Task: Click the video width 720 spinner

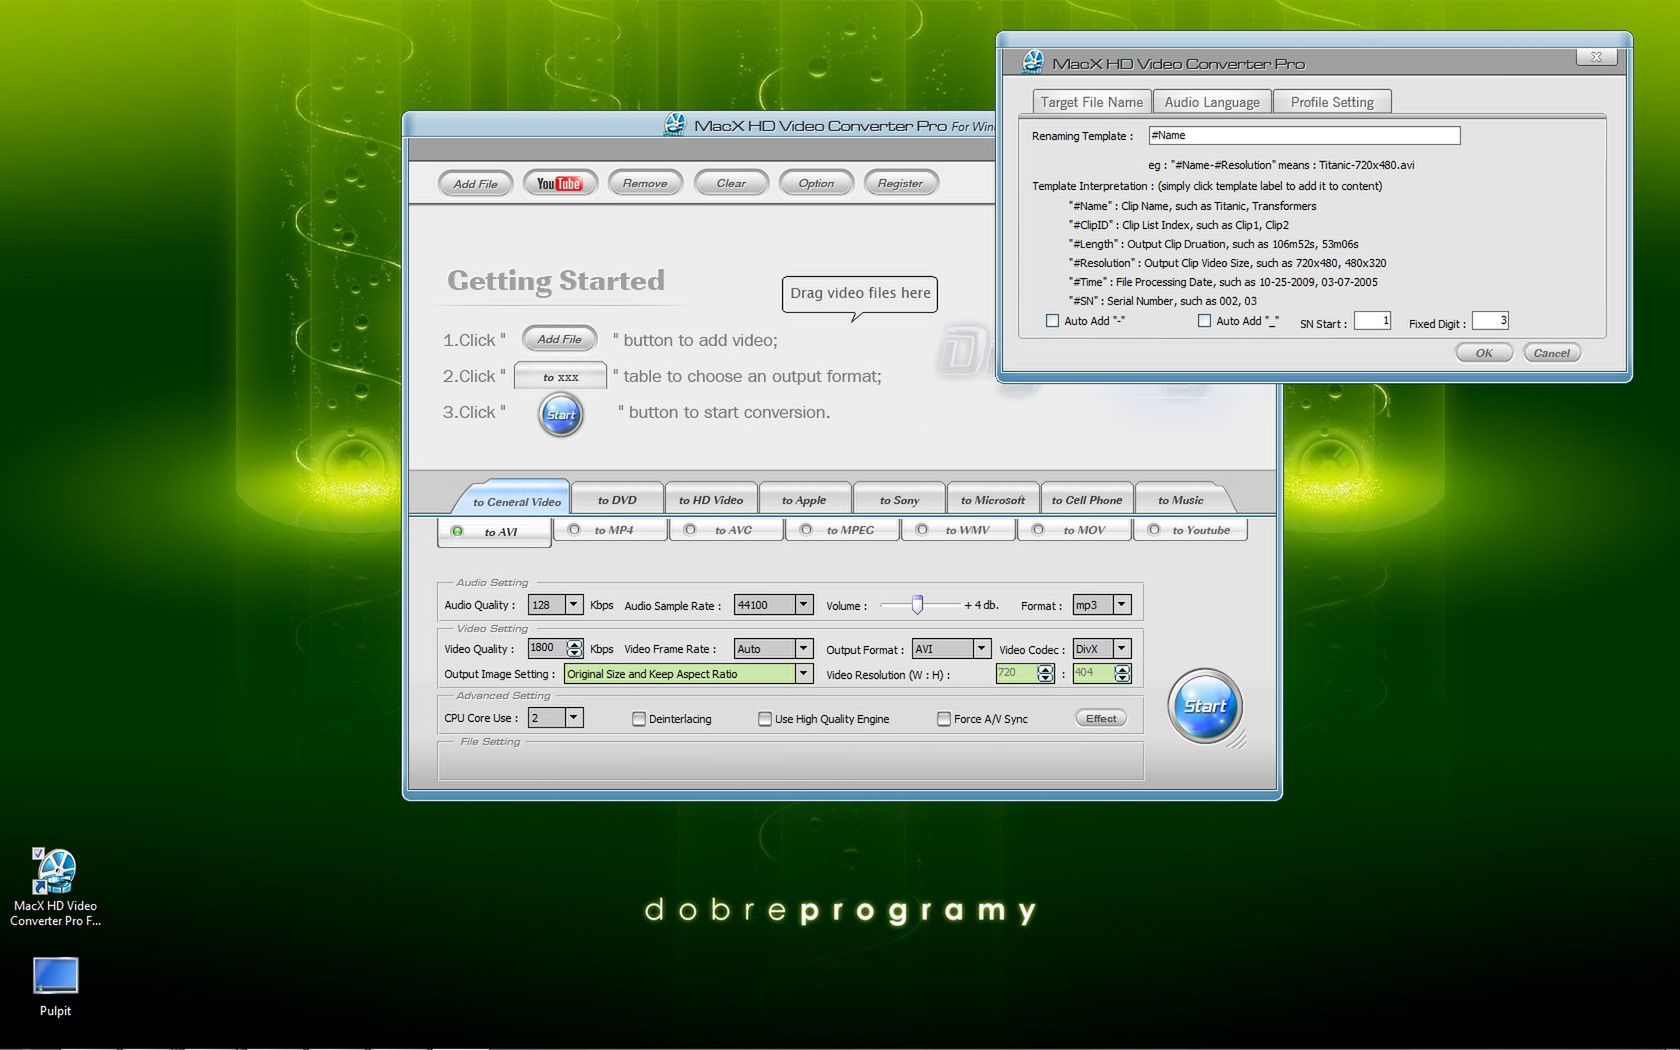Action: tap(1045, 674)
